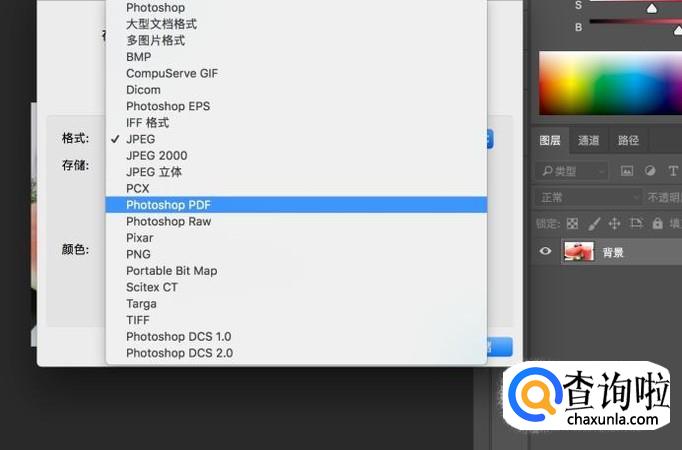The width and height of the screenshot is (682, 450).
Task: Select IFF 格式 from the list
Action: [296, 123]
